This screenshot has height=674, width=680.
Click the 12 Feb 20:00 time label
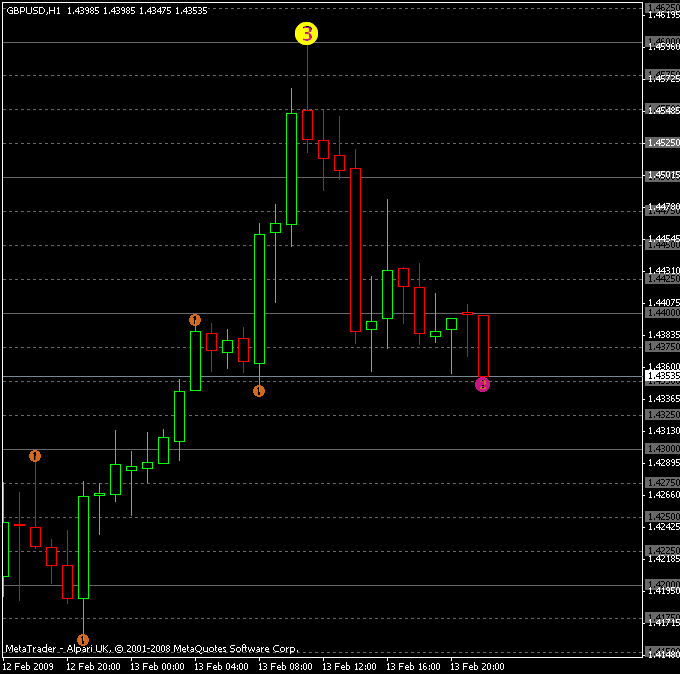(x=93, y=666)
